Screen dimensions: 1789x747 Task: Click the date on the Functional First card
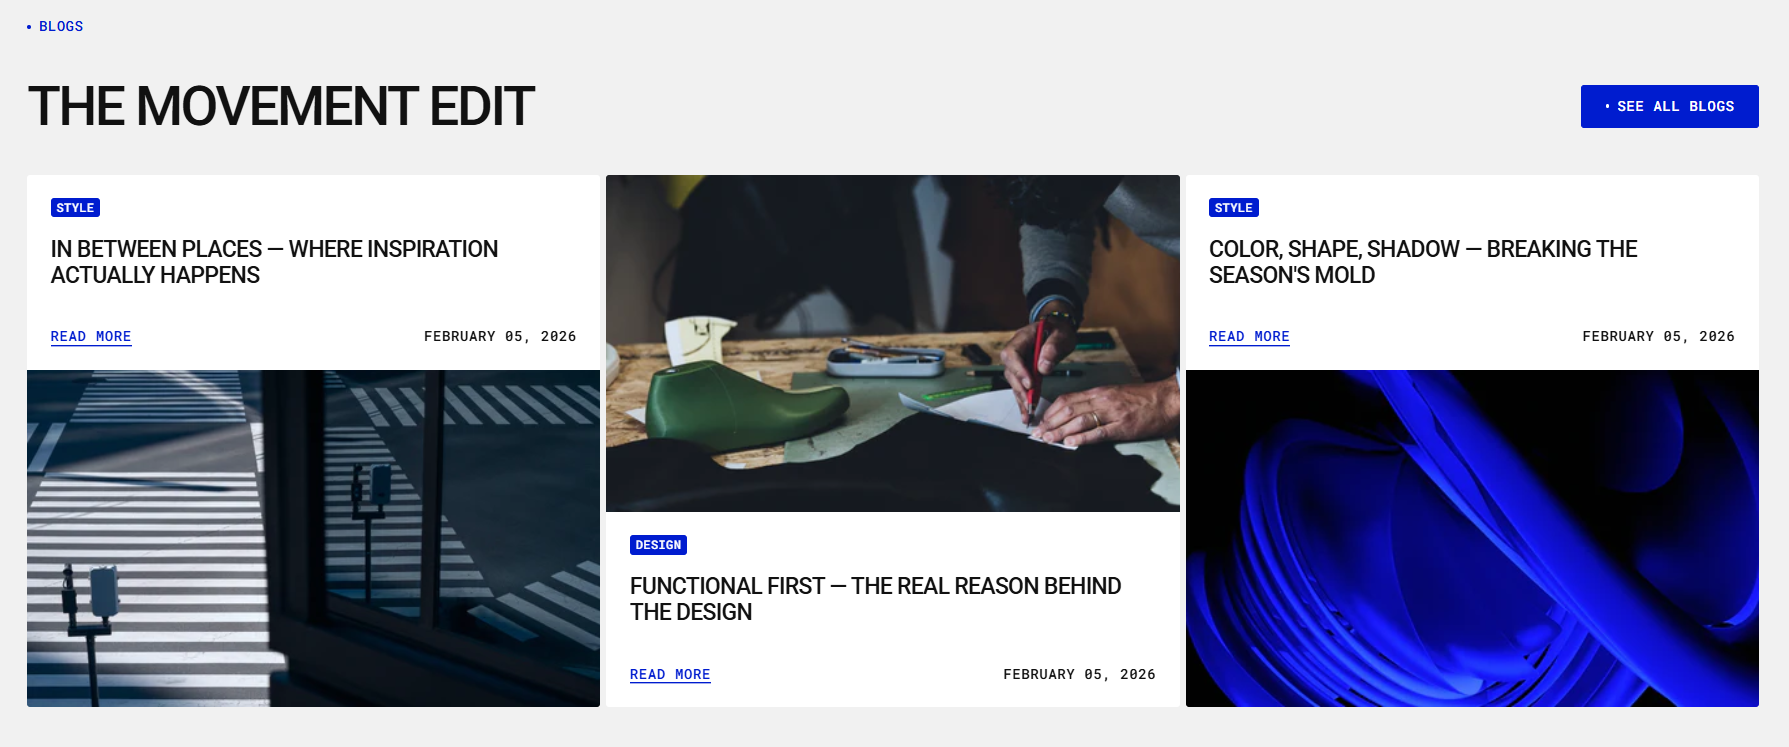(x=1079, y=675)
